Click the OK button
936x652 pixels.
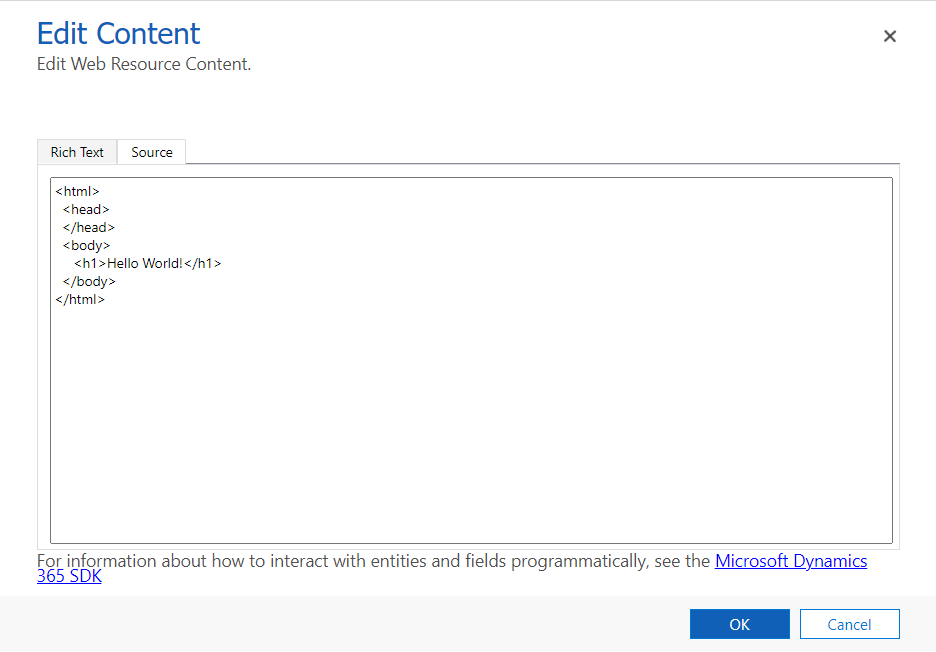click(739, 623)
